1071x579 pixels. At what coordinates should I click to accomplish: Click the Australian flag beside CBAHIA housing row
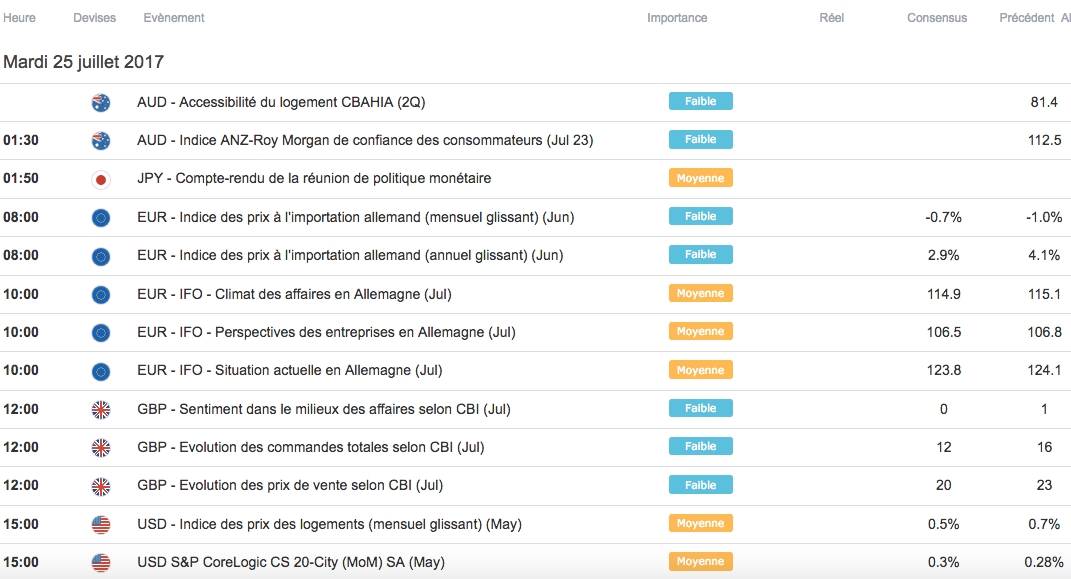(100, 102)
